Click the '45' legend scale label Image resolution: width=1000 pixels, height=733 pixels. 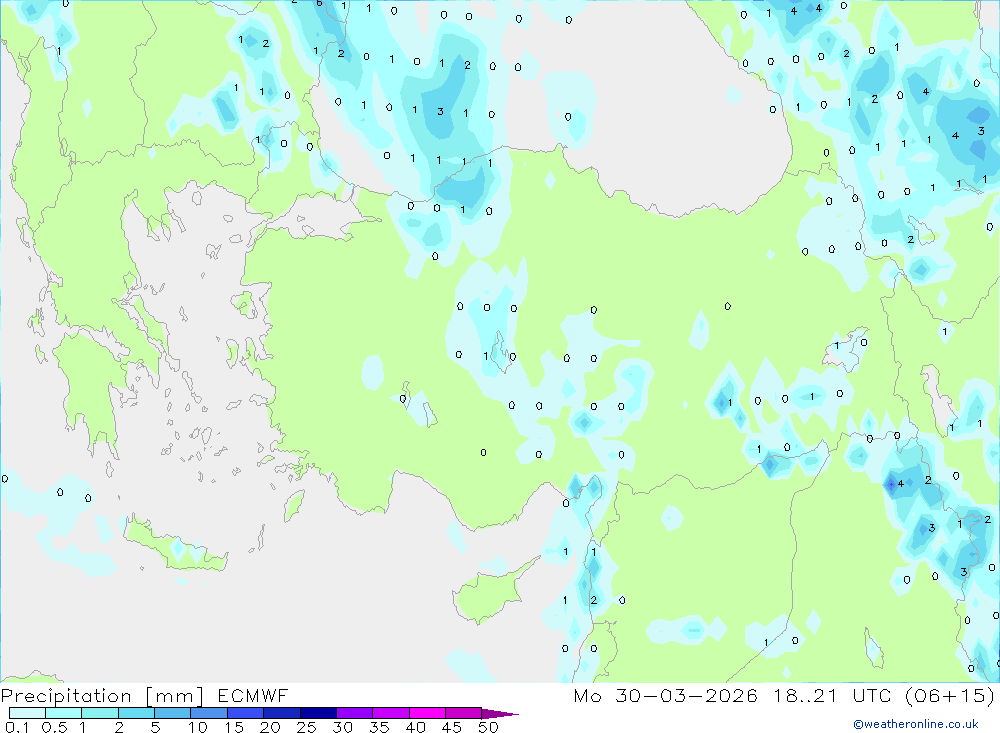[452, 727]
